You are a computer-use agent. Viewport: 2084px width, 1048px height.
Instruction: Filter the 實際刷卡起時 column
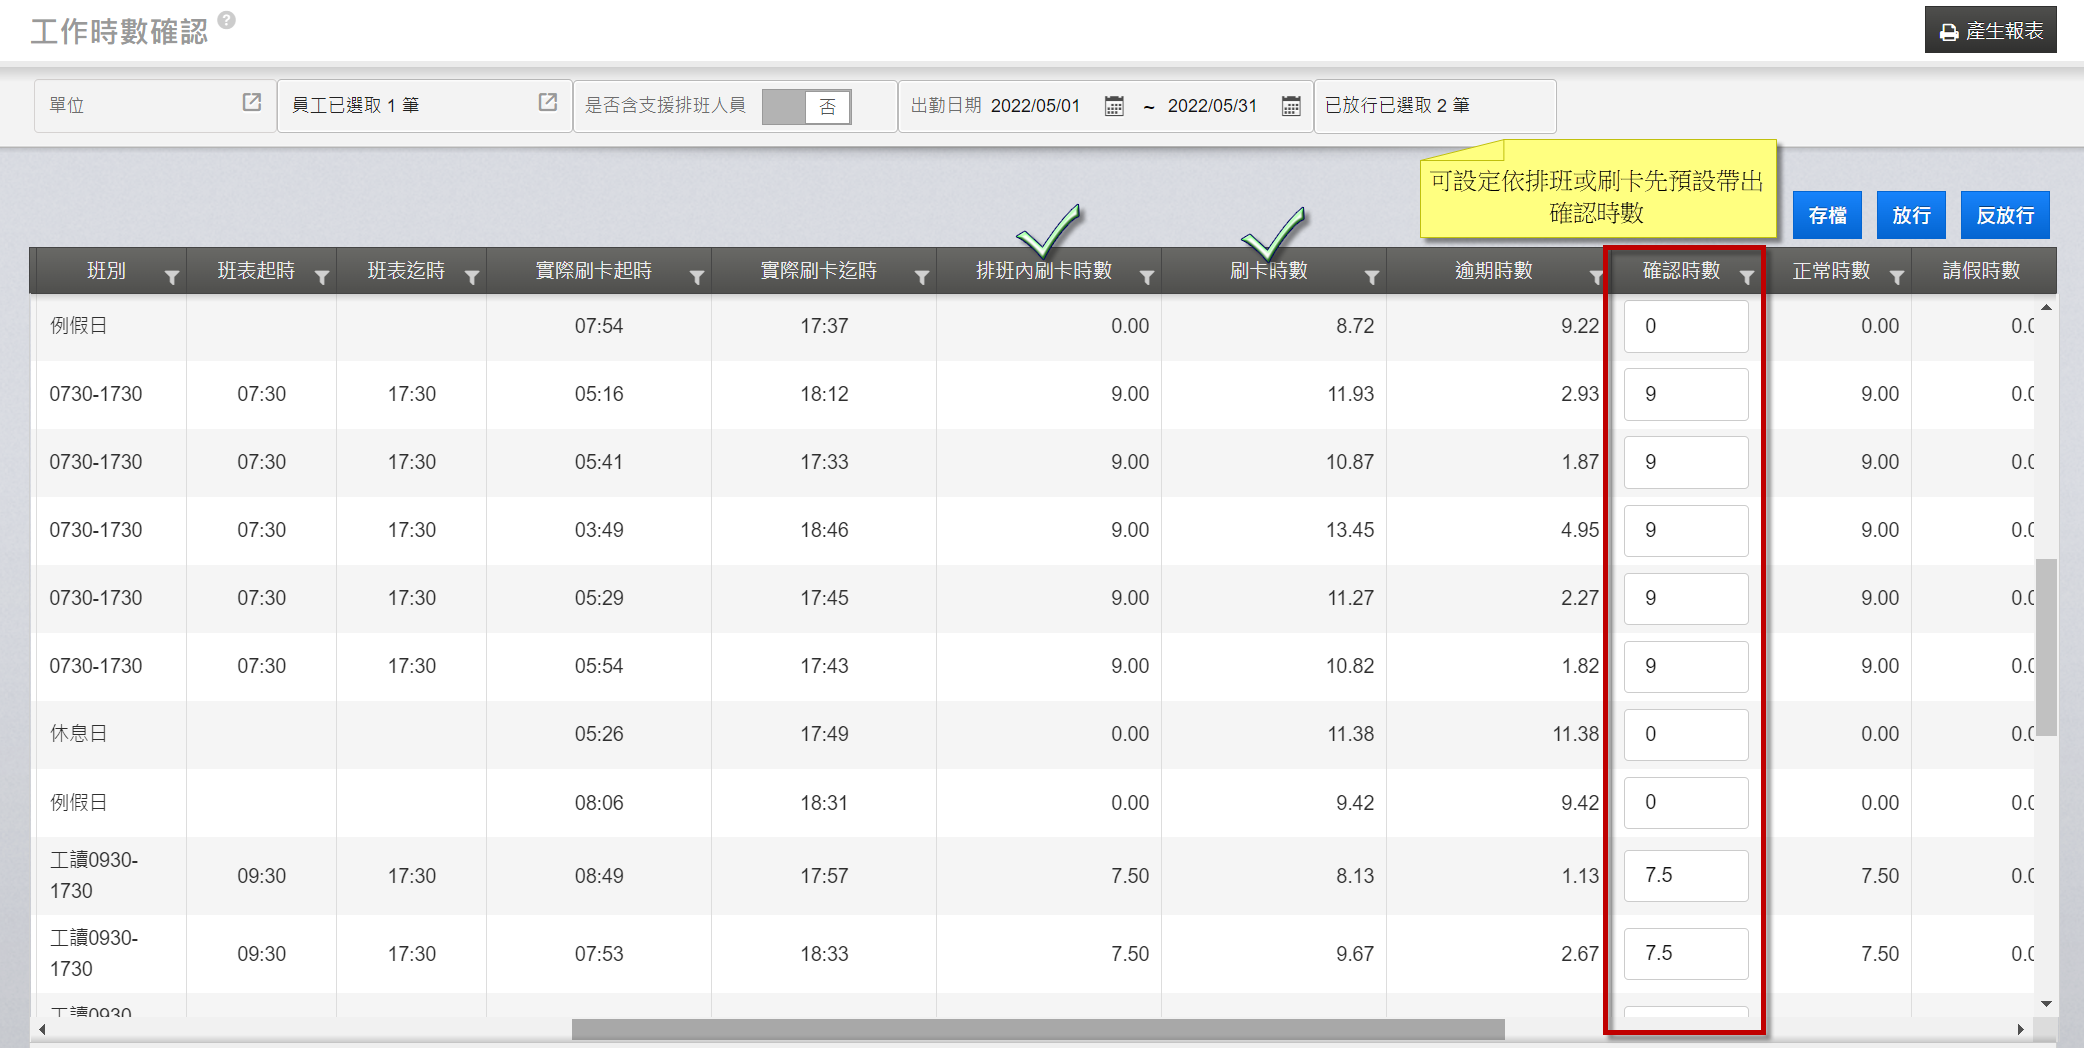coord(697,277)
